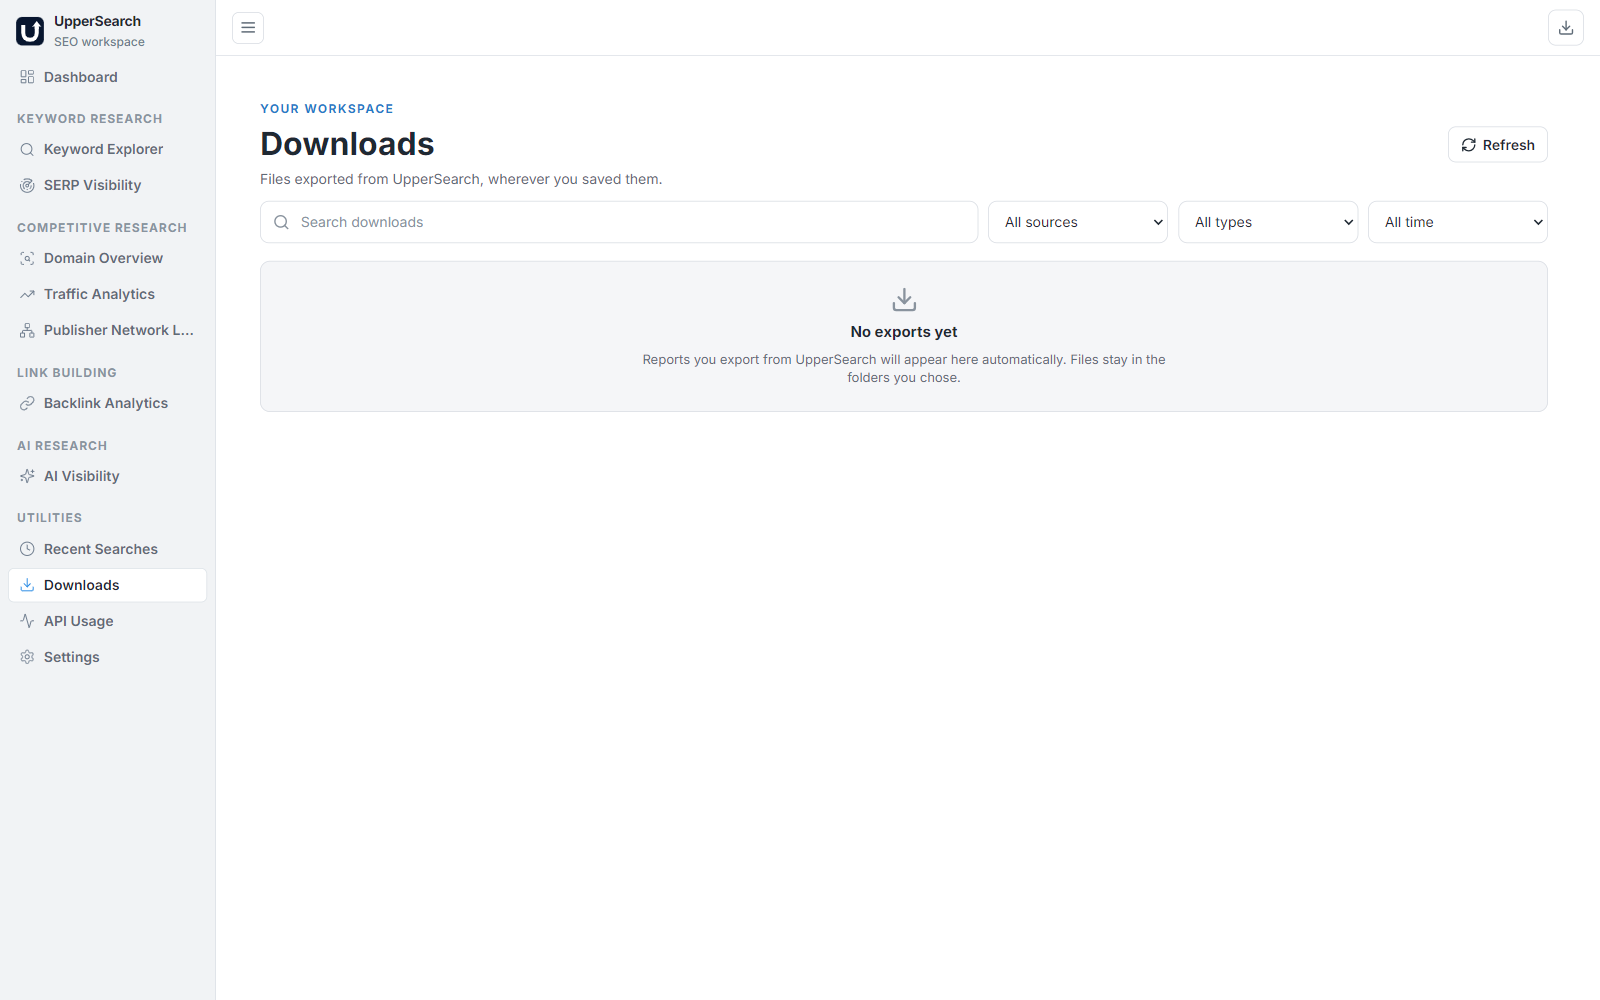Click the Dashboard grid icon
Image resolution: width=1600 pixels, height=1000 pixels.
(x=27, y=77)
